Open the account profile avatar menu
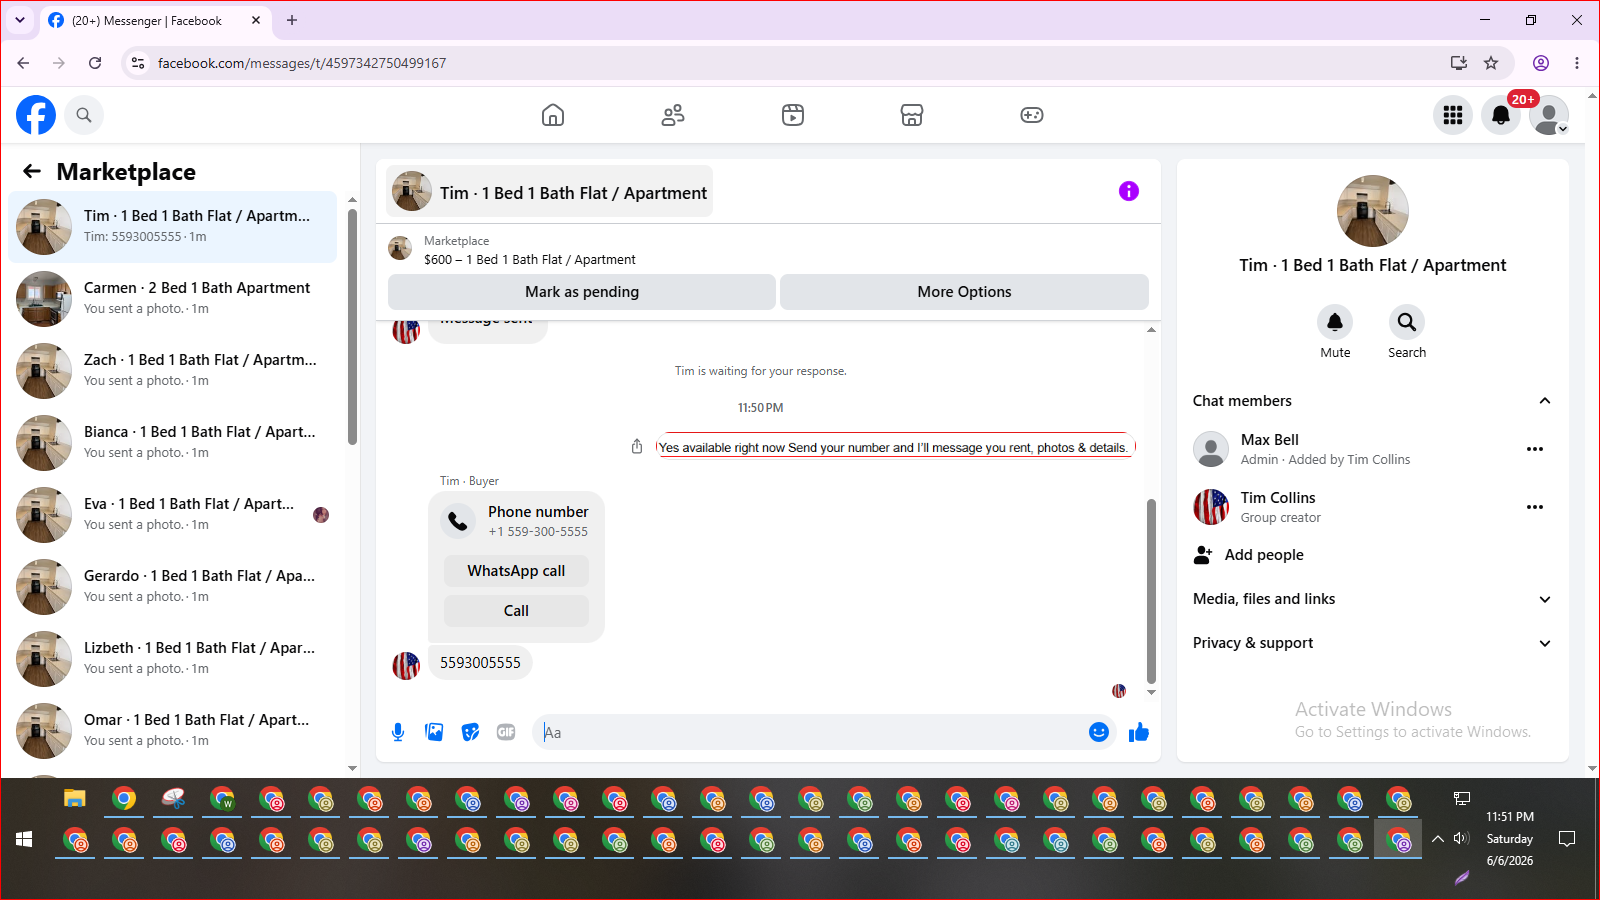 click(x=1549, y=115)
